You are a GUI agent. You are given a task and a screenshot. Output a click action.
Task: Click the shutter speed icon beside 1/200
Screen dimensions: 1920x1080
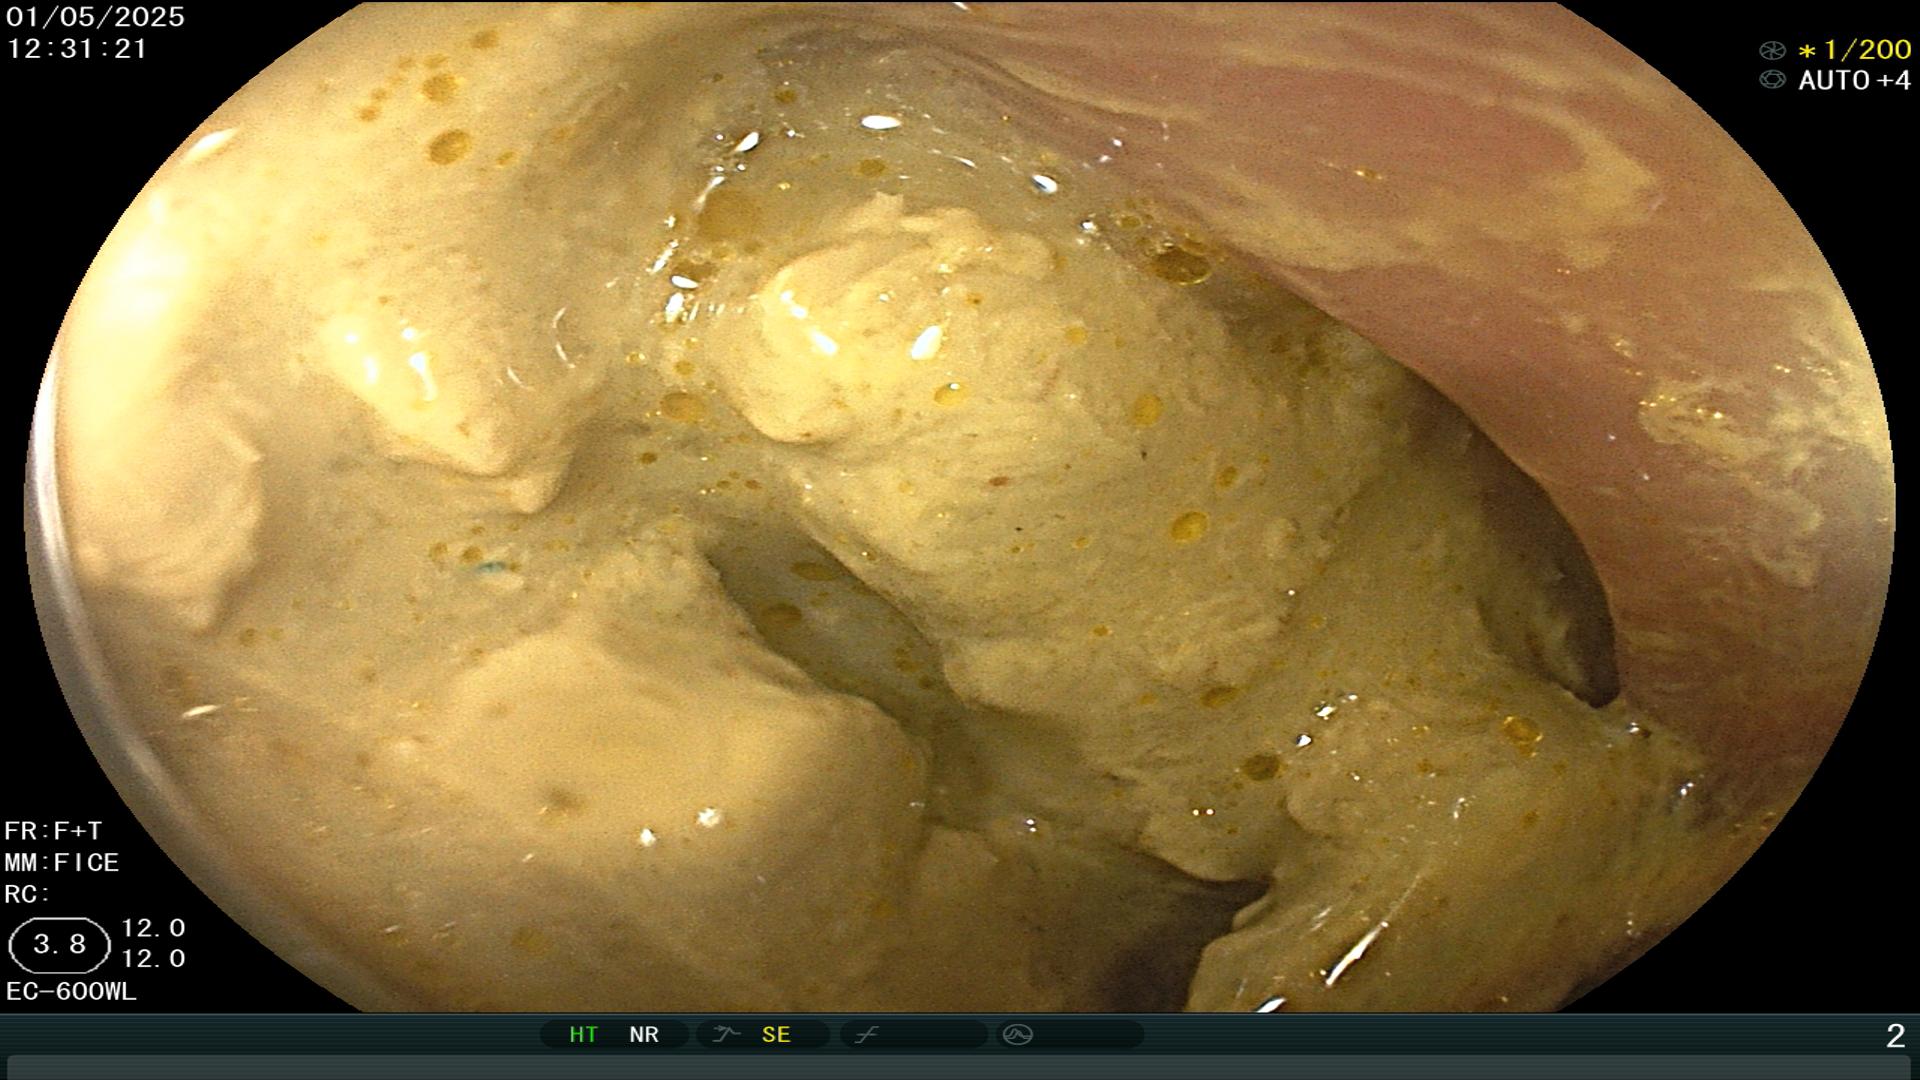1772,50
